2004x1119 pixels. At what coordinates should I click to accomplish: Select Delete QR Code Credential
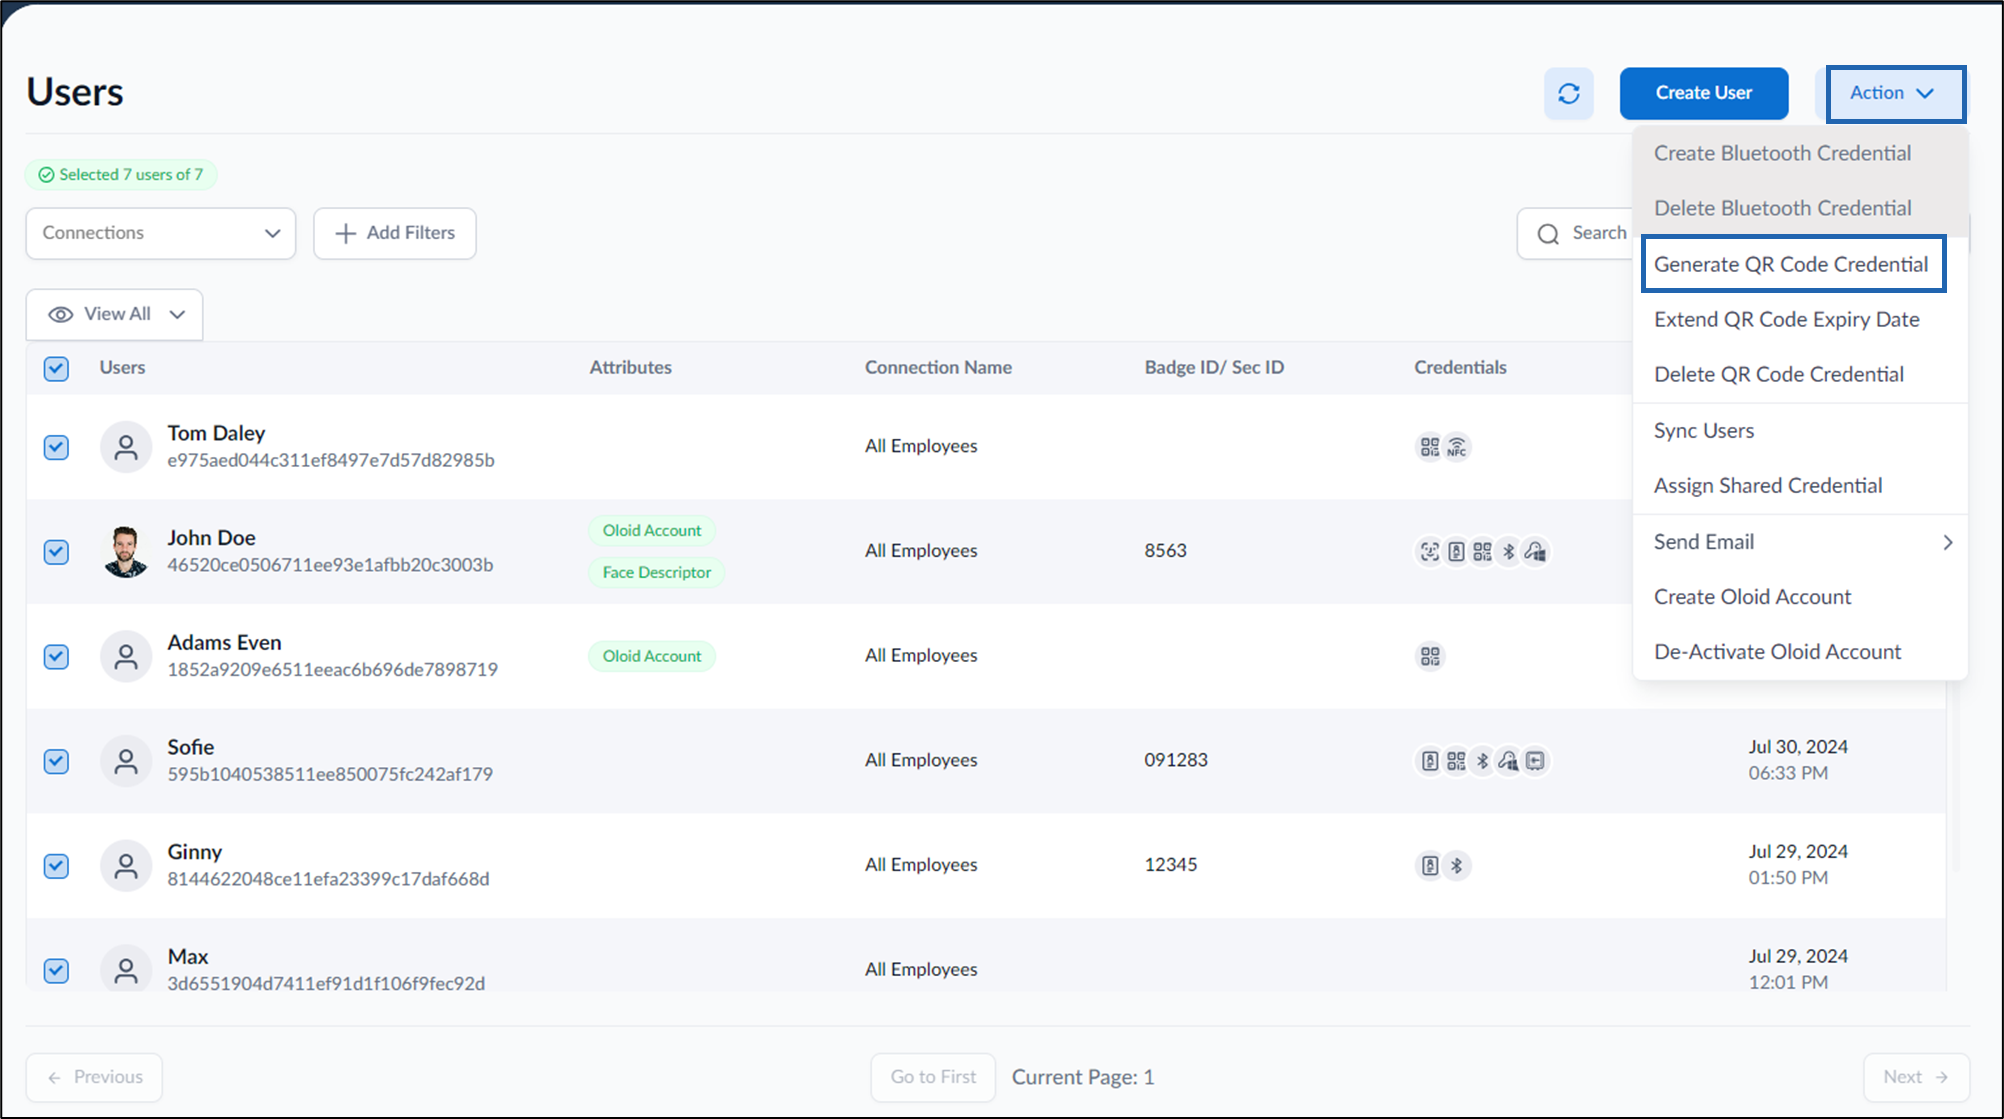[x=1800, y=374]
